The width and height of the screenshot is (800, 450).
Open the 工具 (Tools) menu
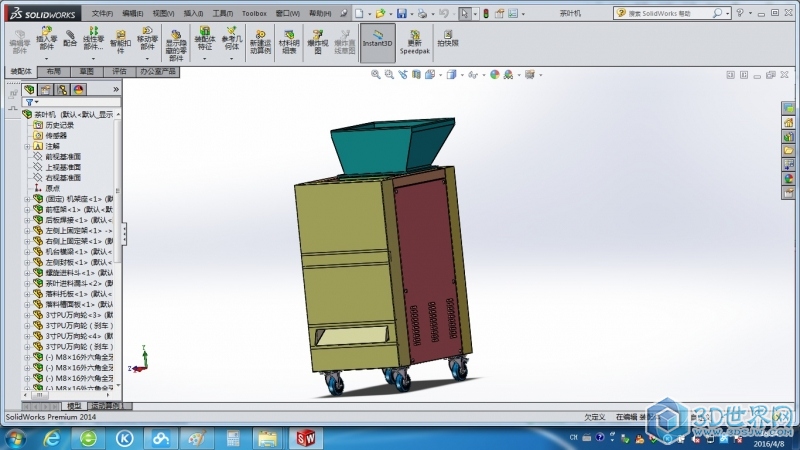[x=221, y=14]
